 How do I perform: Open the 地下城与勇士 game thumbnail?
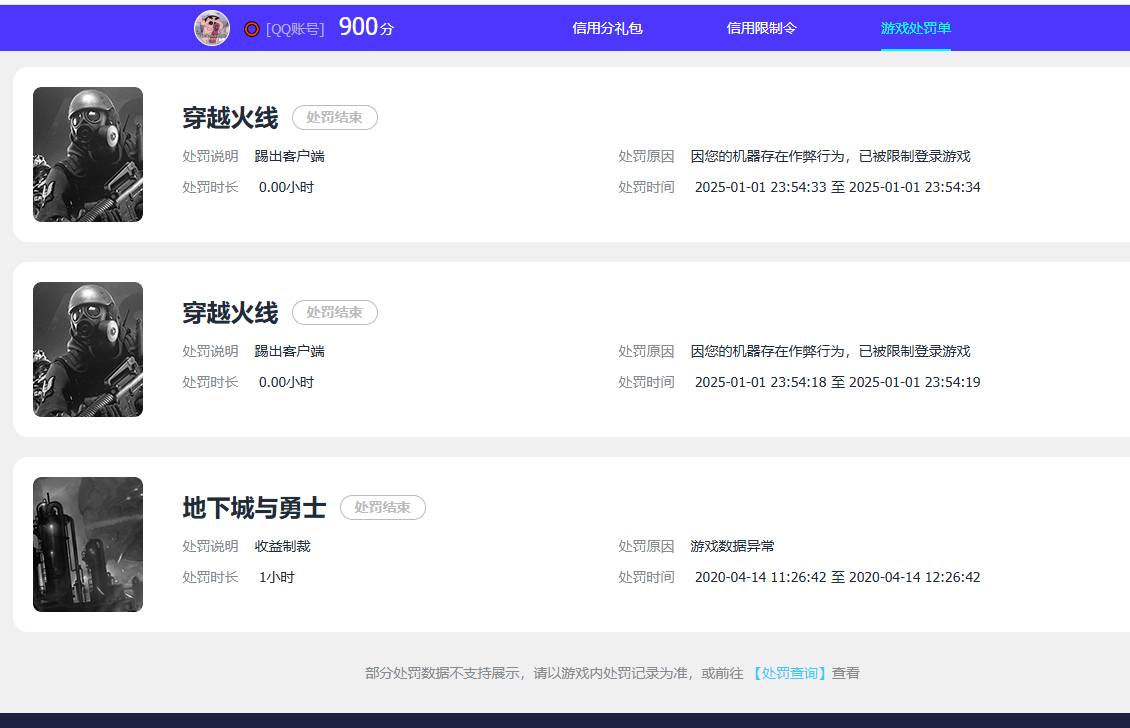[87, 544]
